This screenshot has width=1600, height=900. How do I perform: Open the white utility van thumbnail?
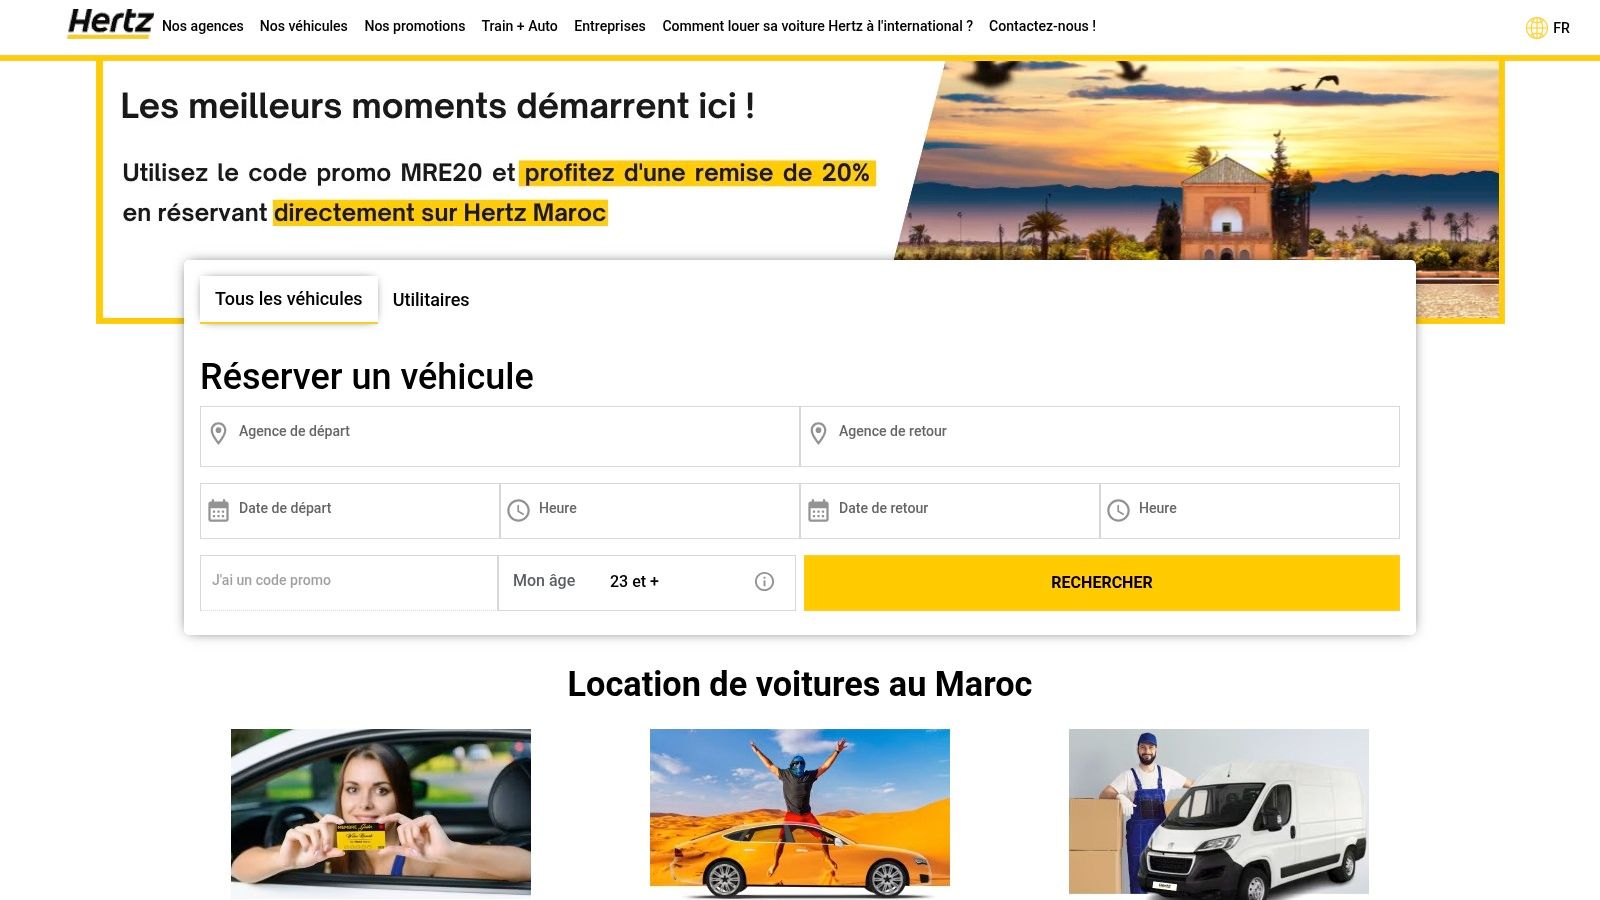tap(1219, 812)
